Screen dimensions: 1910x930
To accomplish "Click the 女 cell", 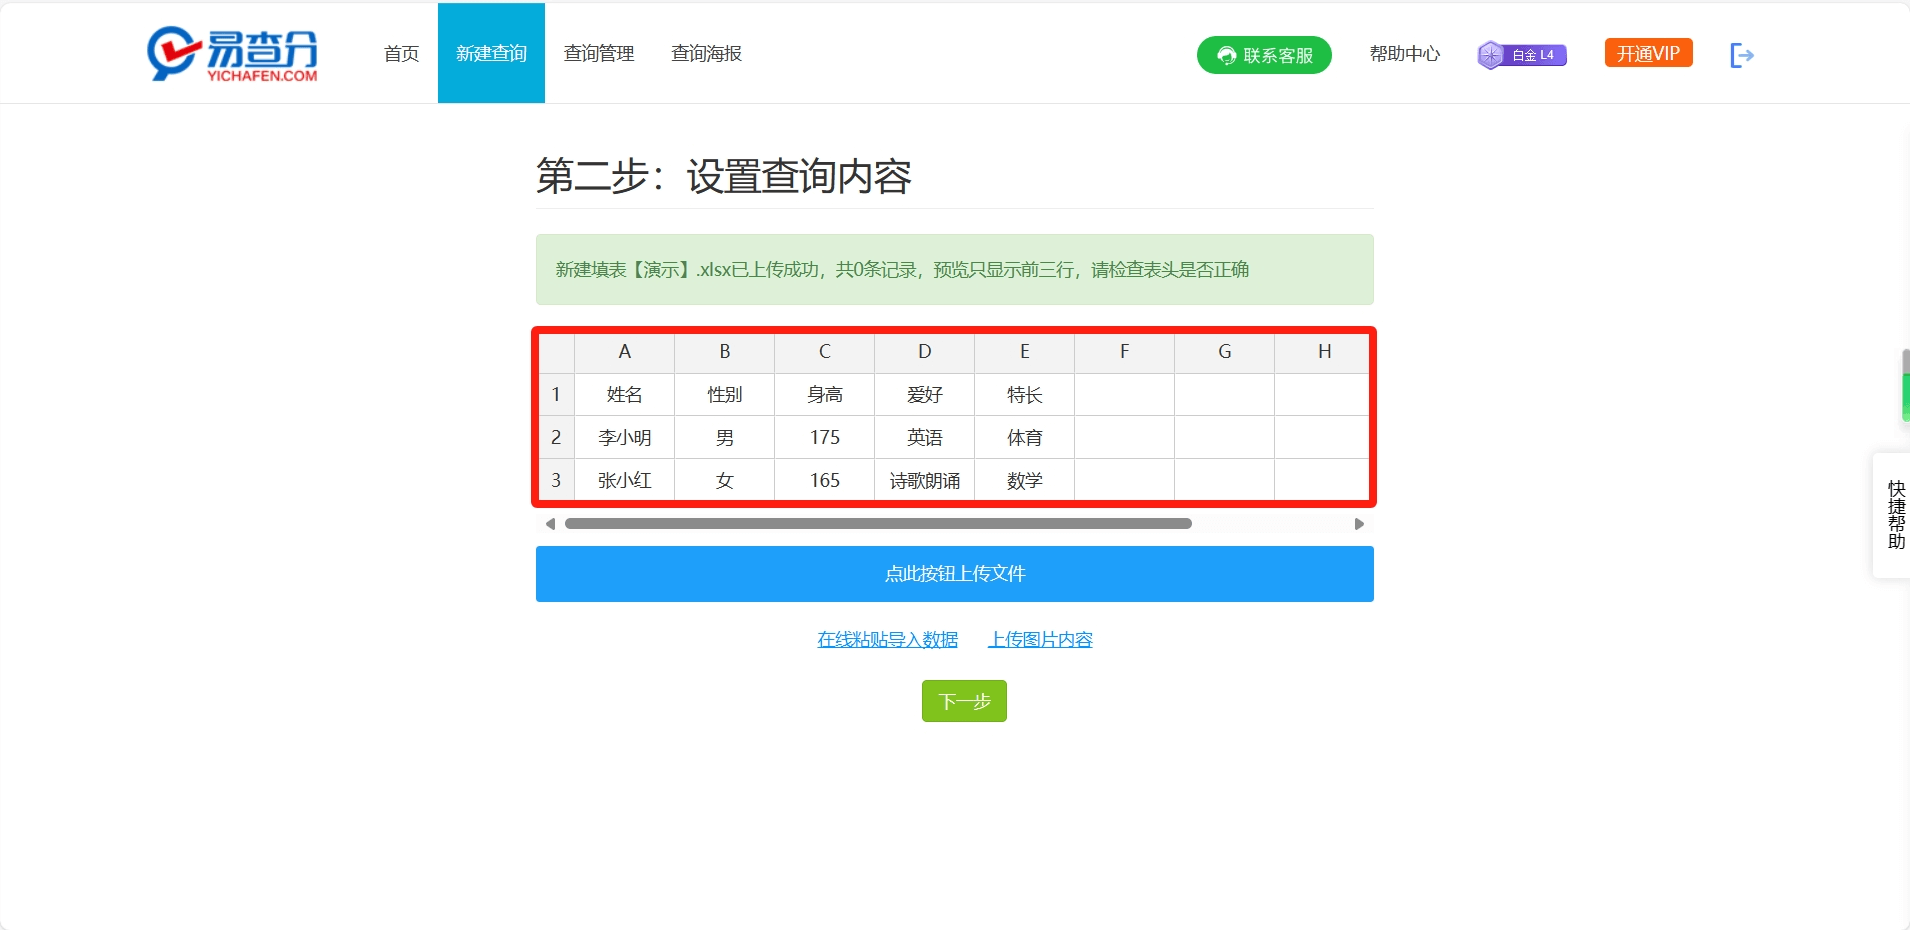I will [x=725, y=481].
